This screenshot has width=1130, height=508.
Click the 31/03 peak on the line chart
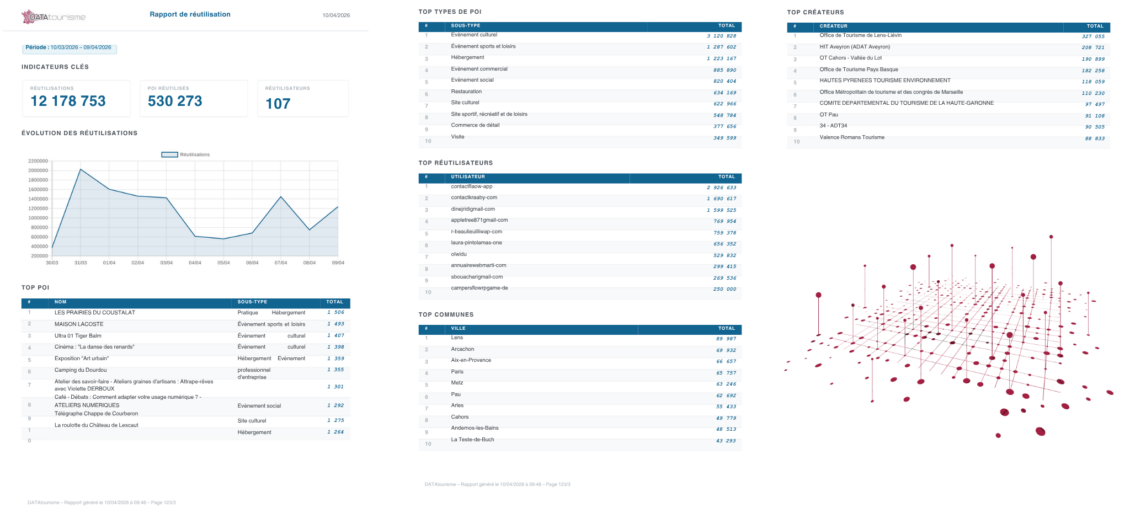pos(81,169)
